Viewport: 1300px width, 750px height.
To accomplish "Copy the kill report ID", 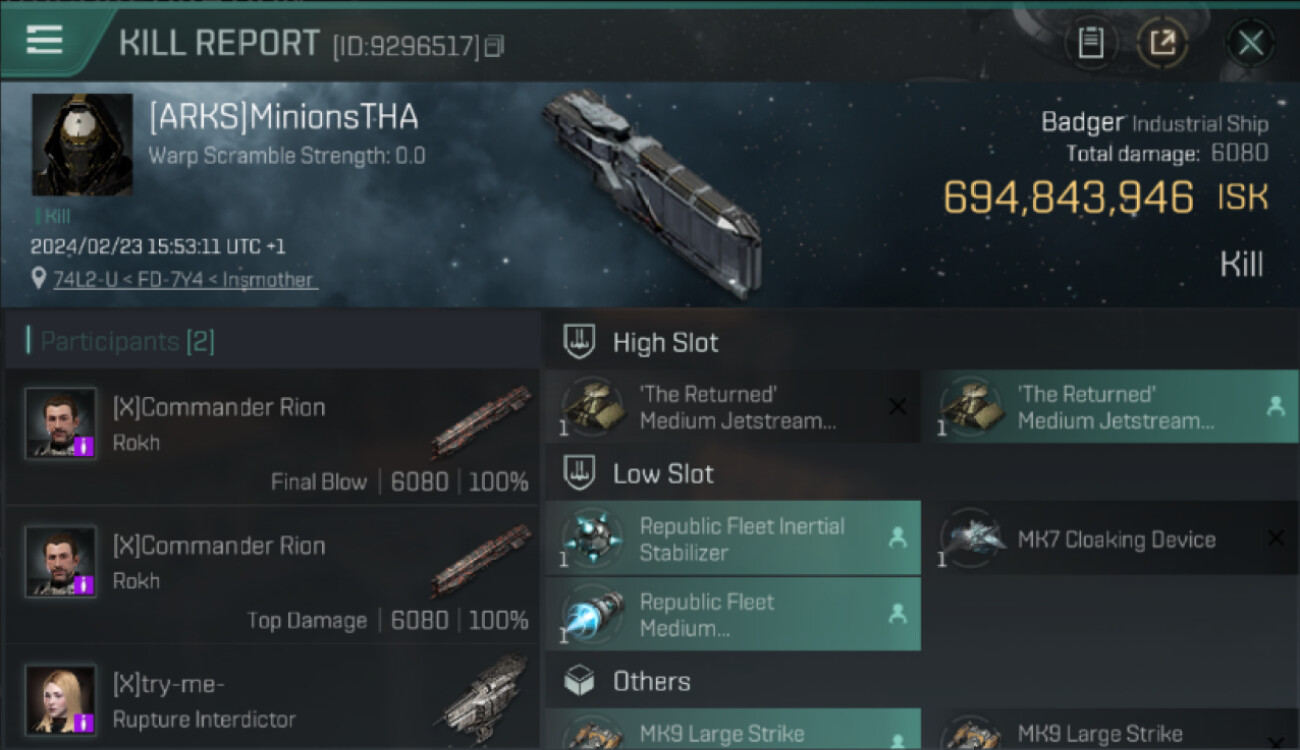I will pos(494,46).
